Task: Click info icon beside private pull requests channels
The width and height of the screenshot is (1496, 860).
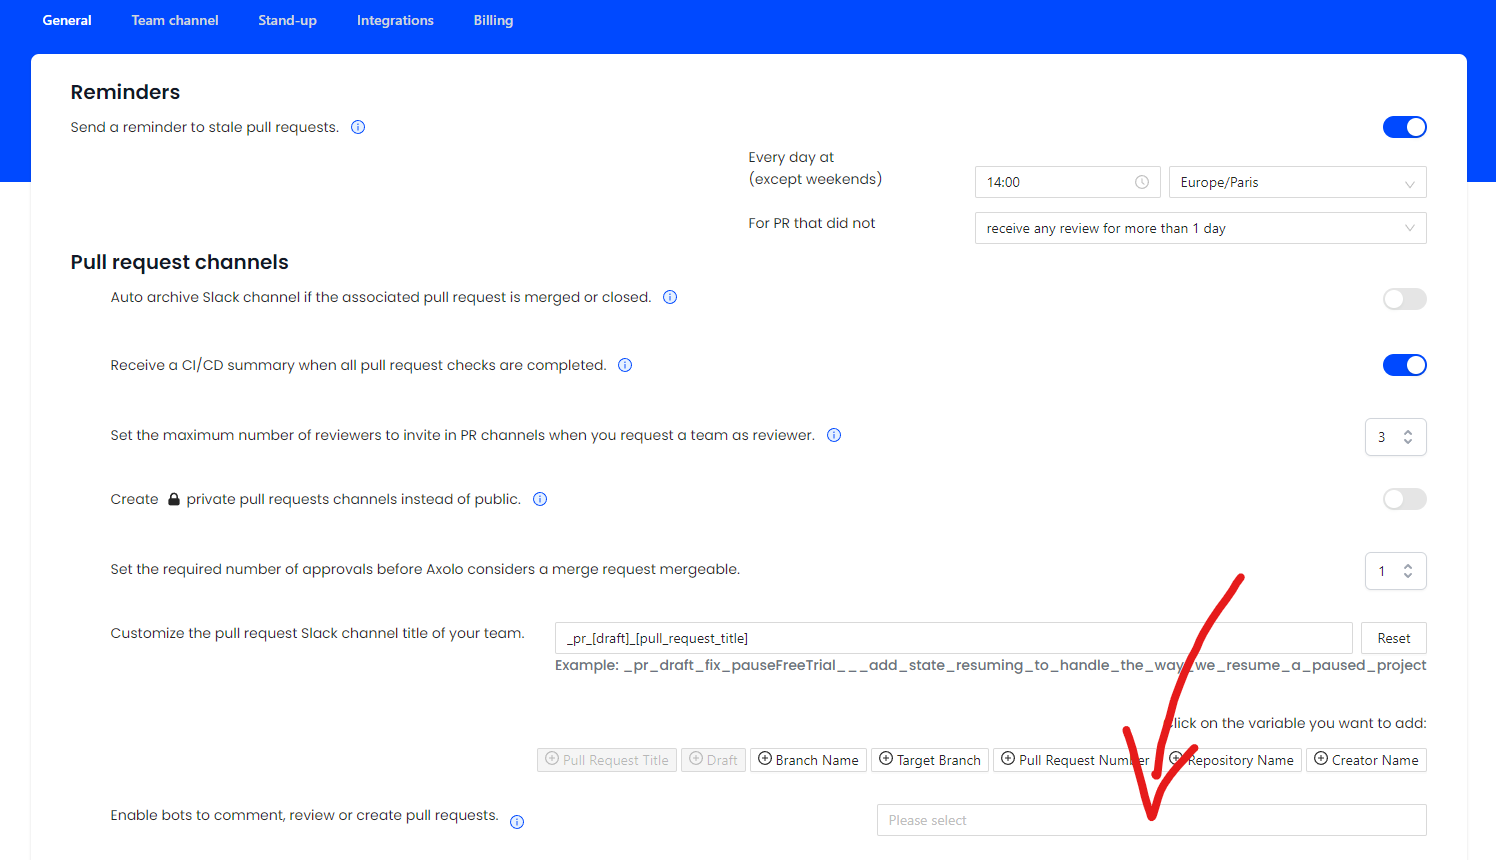Action: tap(540, 499)
